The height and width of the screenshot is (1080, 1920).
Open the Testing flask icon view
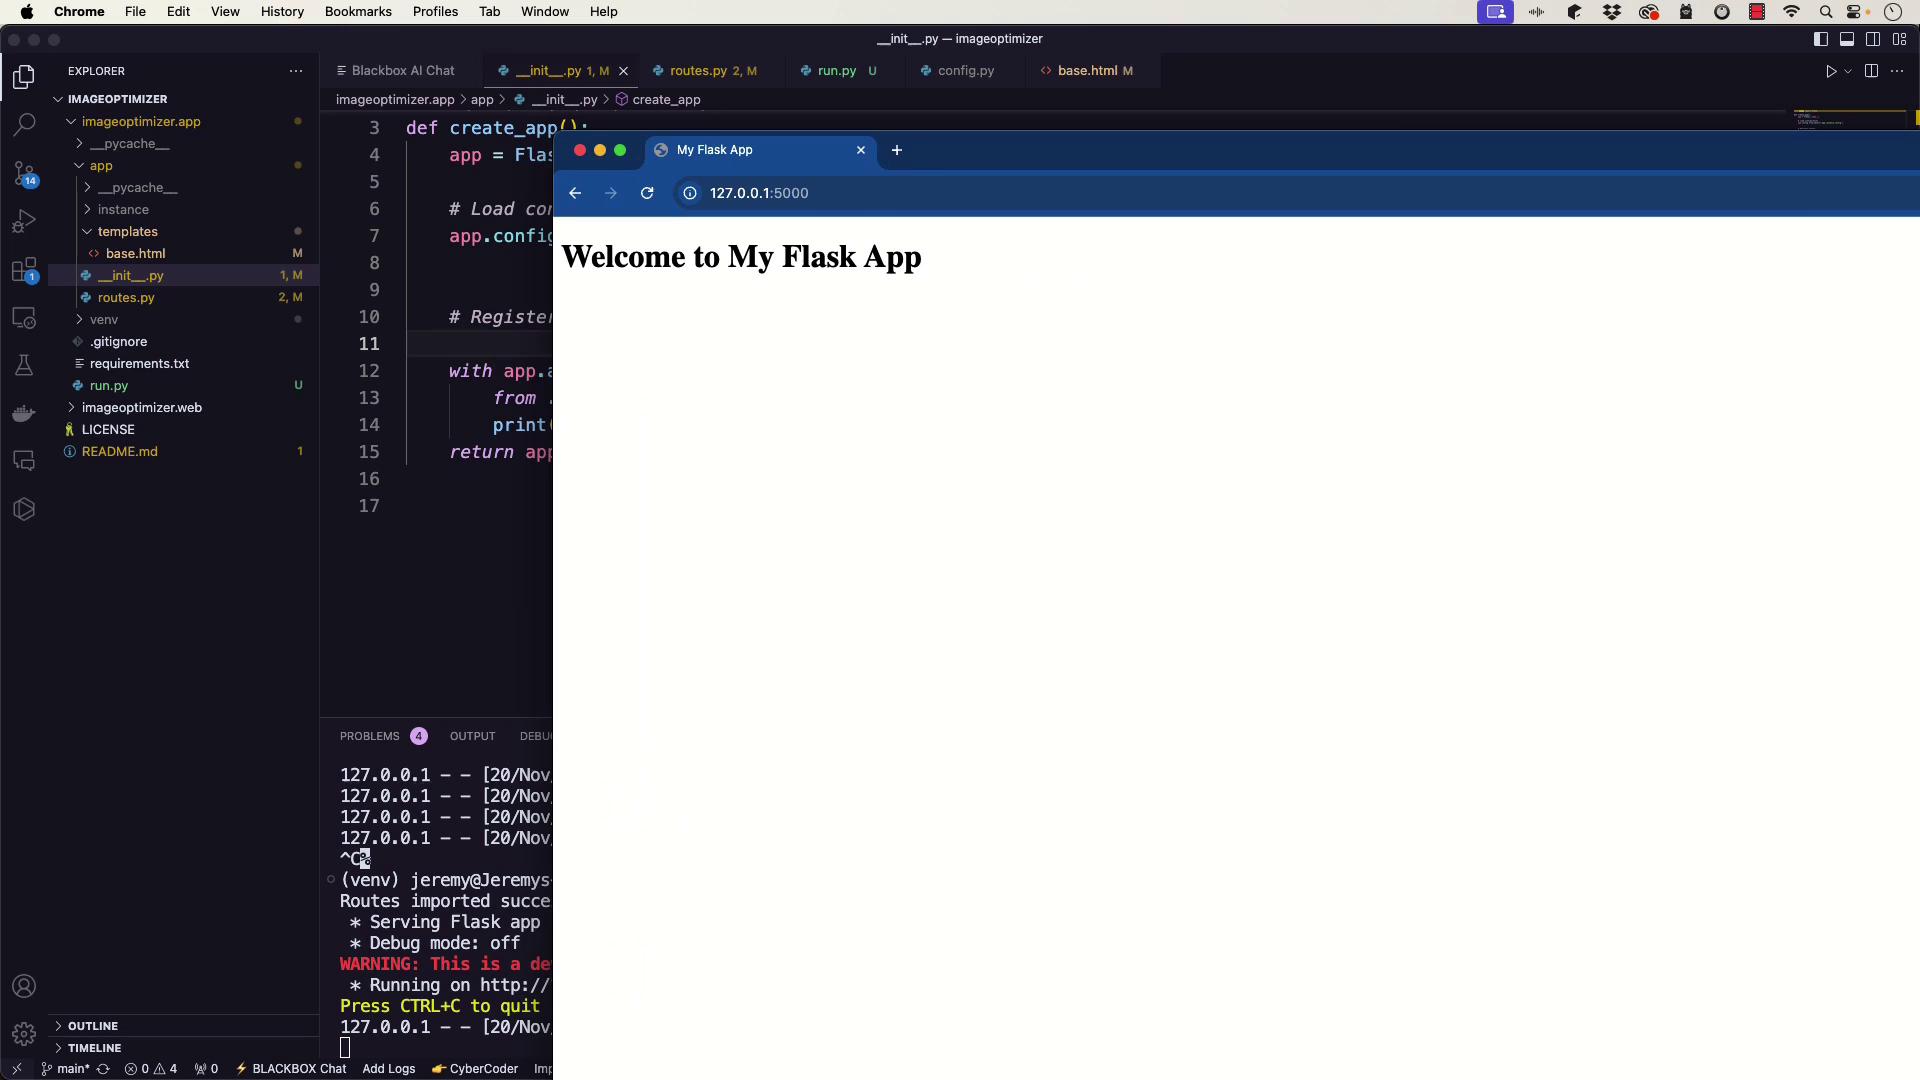tap(24, 365)
